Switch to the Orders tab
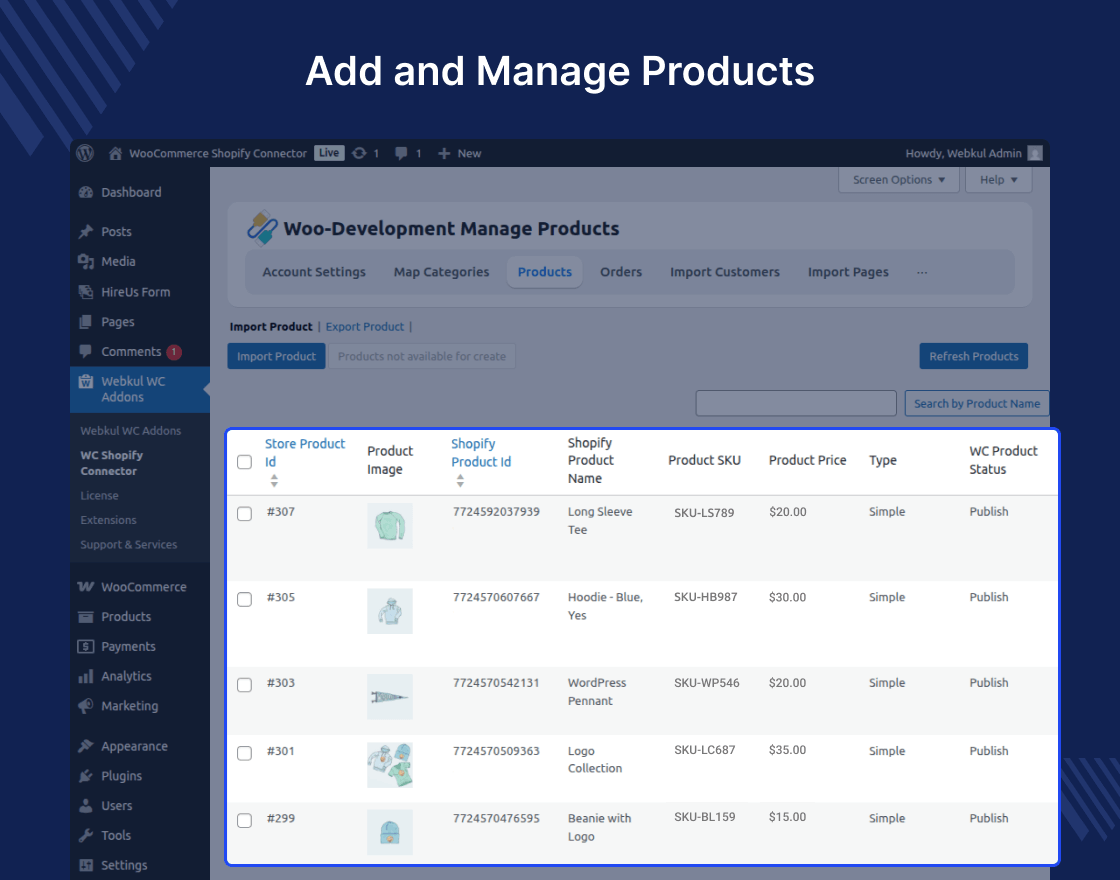Viewport: 1120px width, 880px height. point(621,272)
